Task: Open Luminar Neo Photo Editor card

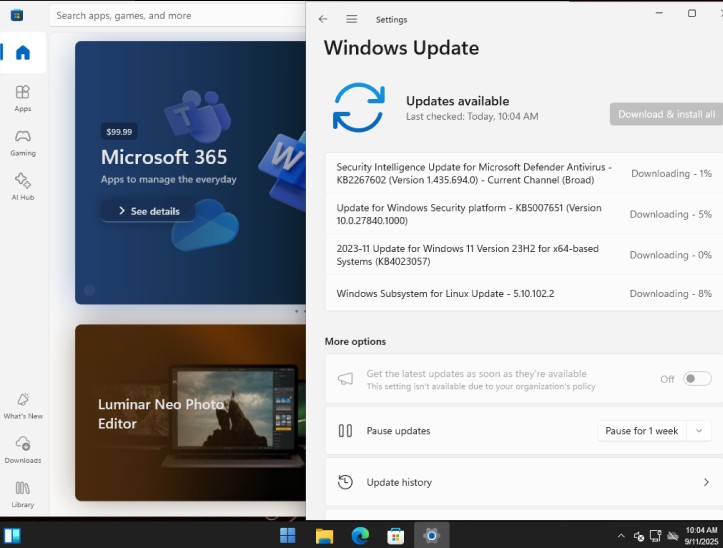Action: coord(190,412)
